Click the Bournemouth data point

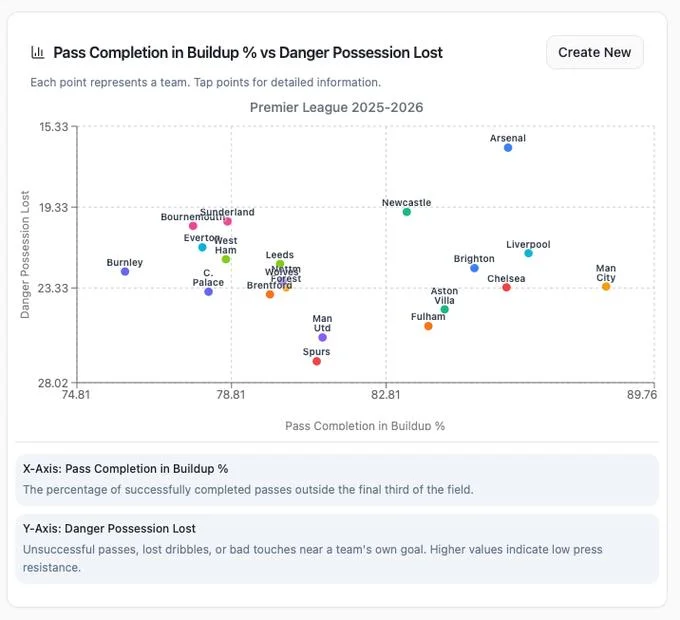coord(193,226)
